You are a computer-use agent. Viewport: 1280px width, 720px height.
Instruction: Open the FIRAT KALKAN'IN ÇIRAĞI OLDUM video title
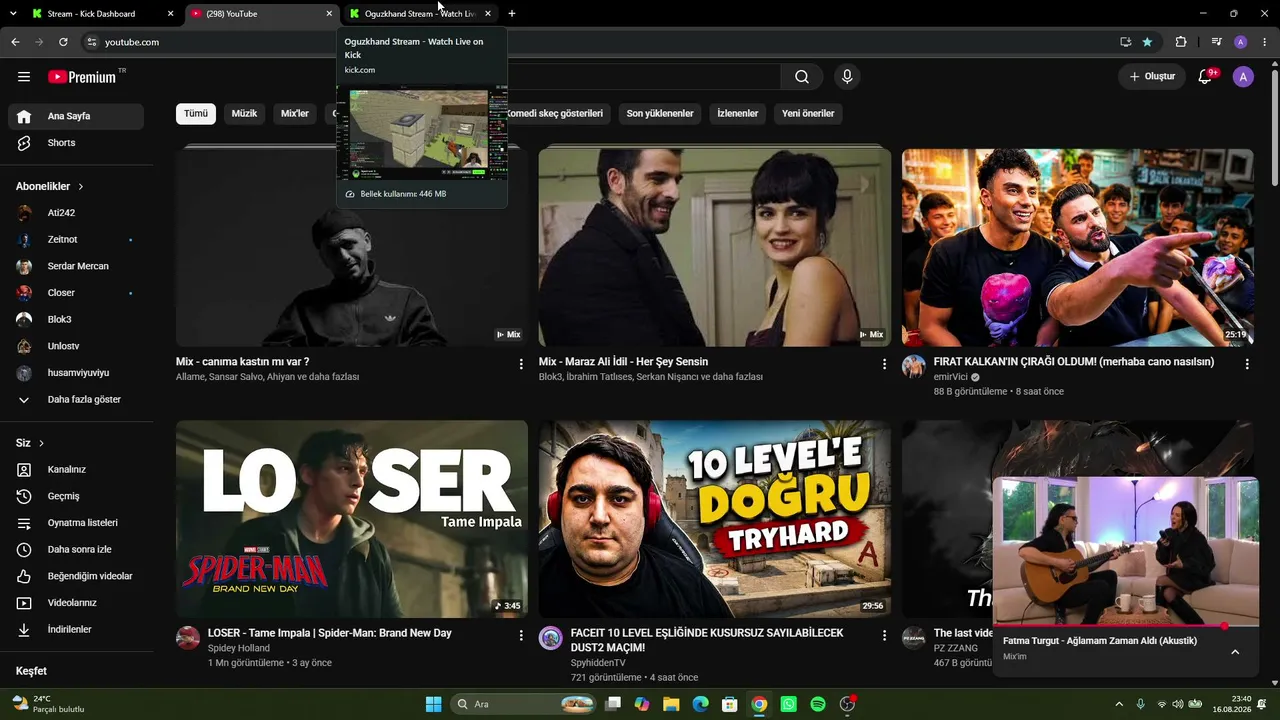pos(1074,362)
